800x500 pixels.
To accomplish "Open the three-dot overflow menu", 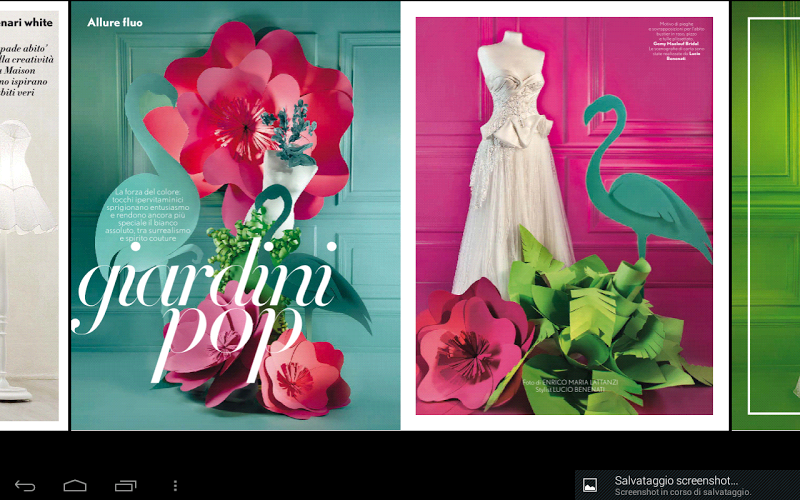I will click(175, 485).
